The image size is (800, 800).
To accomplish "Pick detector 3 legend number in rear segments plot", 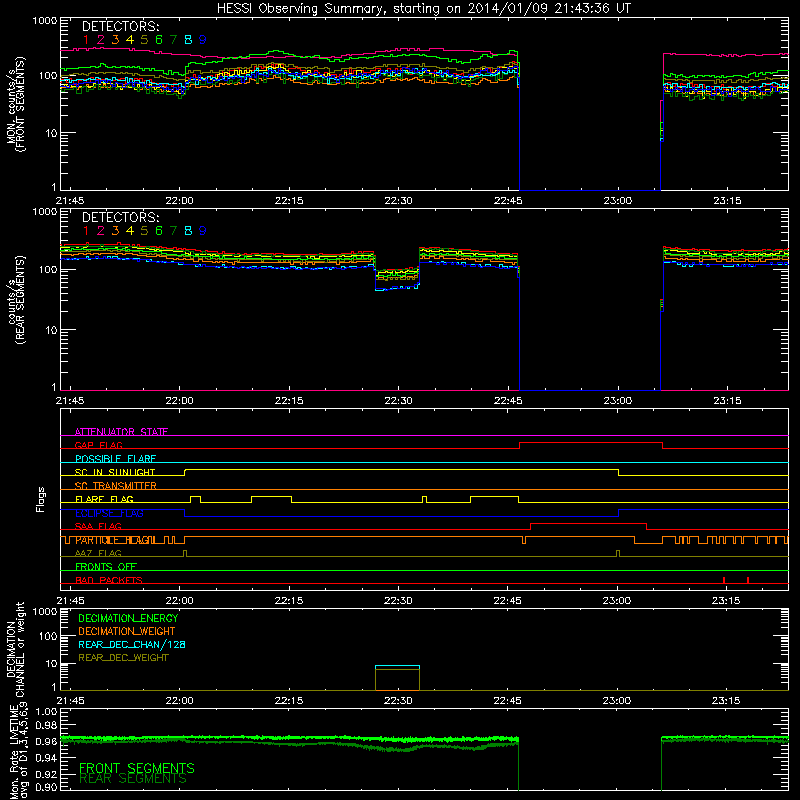I will pos(115,231).
